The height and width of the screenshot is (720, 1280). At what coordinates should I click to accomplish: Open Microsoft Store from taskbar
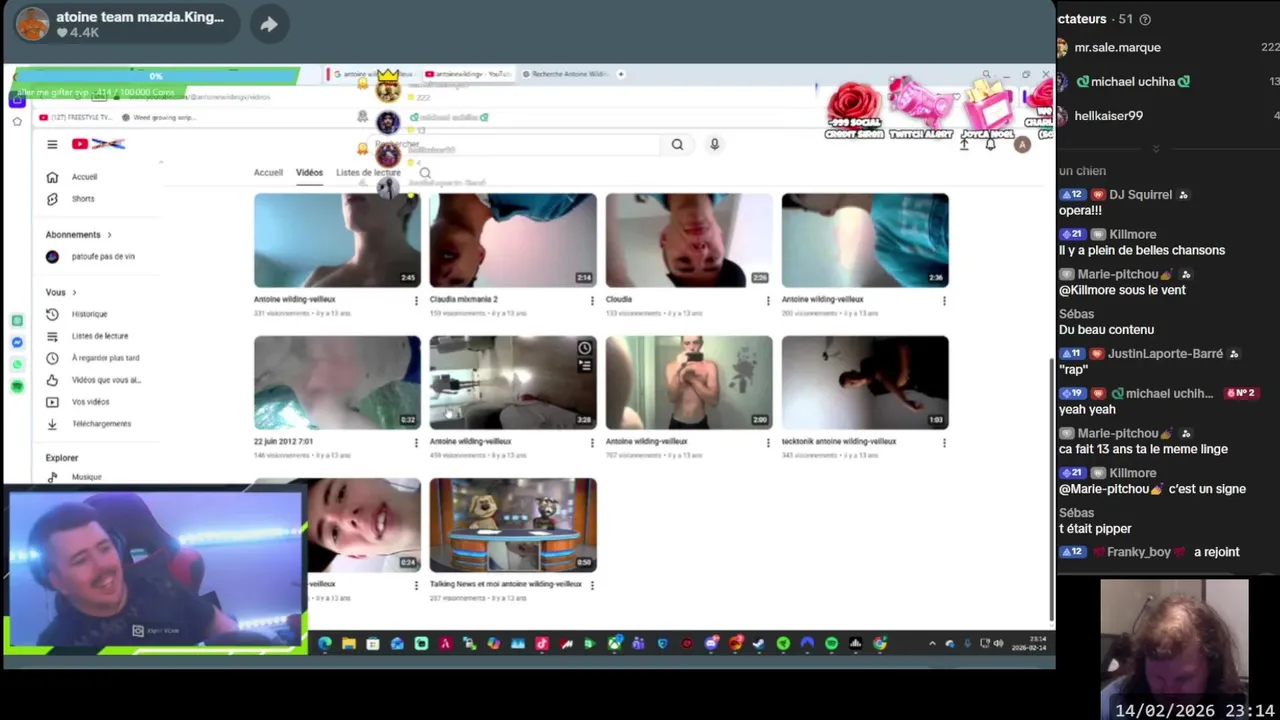(372, 643)
